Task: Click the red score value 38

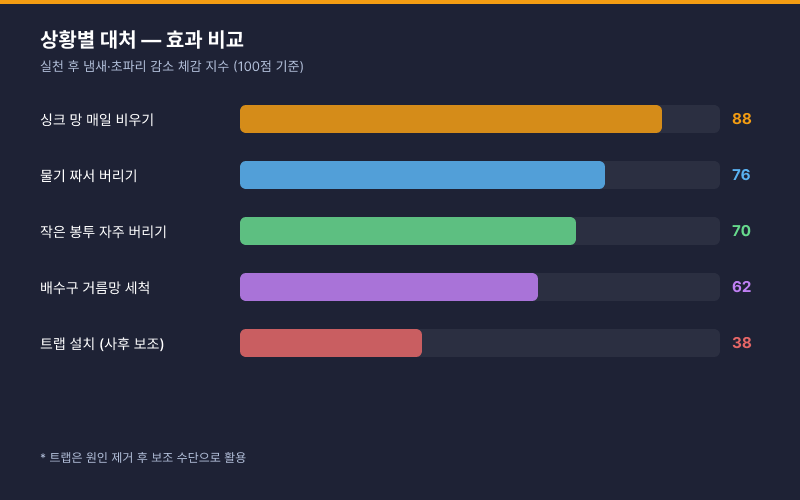Action: [742, 343]
